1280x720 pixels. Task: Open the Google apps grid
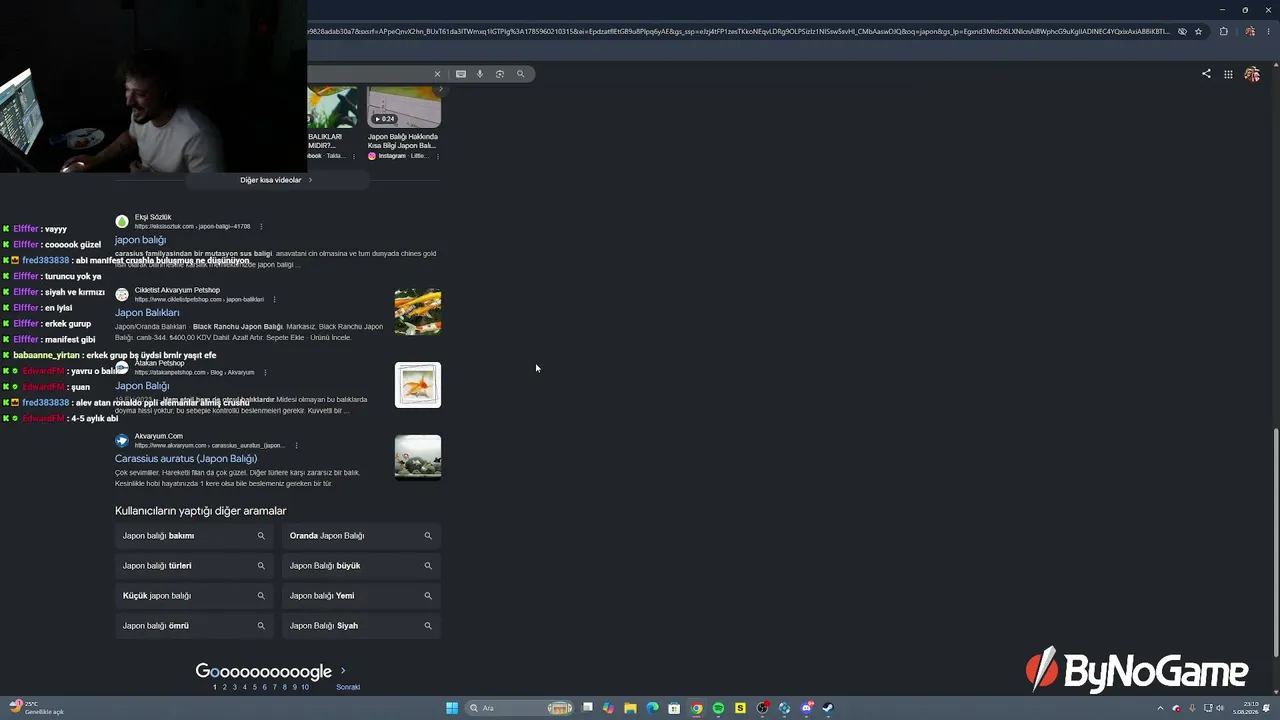coord(1228,74)
